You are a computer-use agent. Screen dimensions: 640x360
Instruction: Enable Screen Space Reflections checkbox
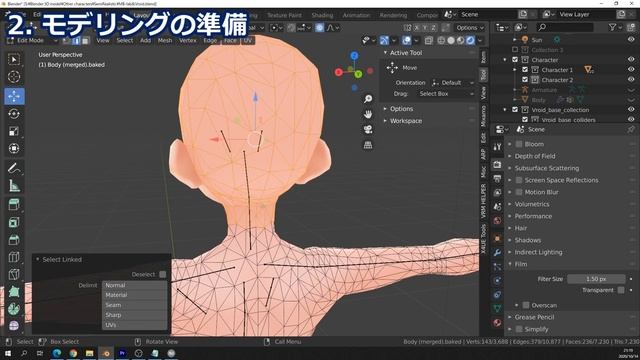pos(519,180)
